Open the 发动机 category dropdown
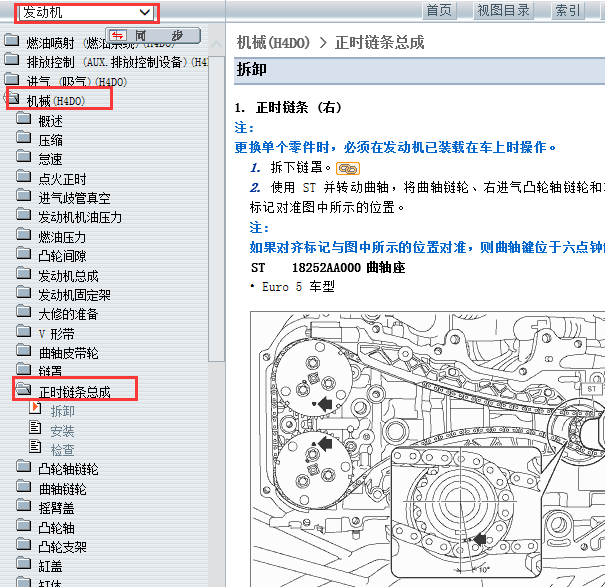Image resolution: width=605 pixels, height=587 pixels. click(x=87, y=13)
